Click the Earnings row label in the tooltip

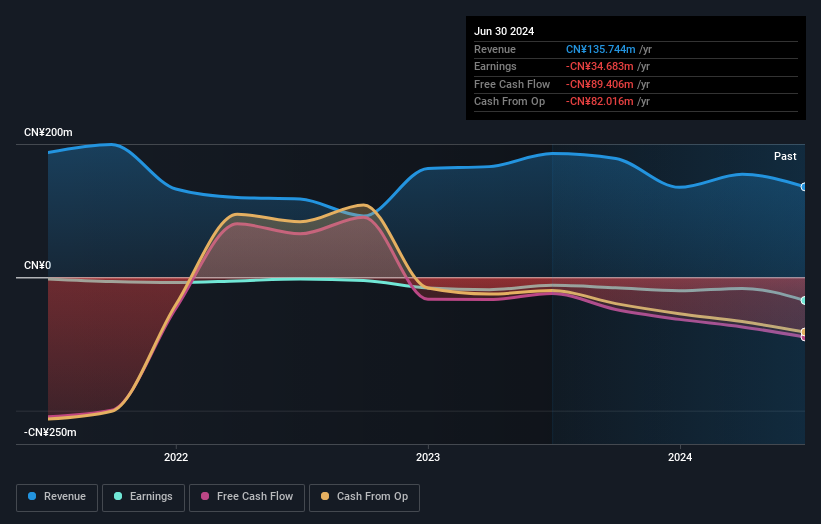coord(495,66)
